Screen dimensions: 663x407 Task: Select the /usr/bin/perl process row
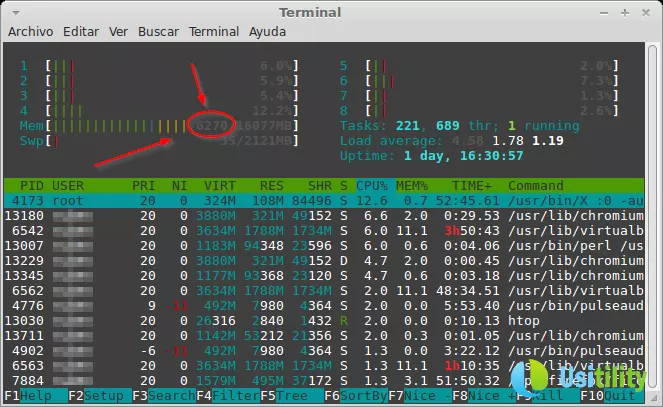(x=300, y=245)
